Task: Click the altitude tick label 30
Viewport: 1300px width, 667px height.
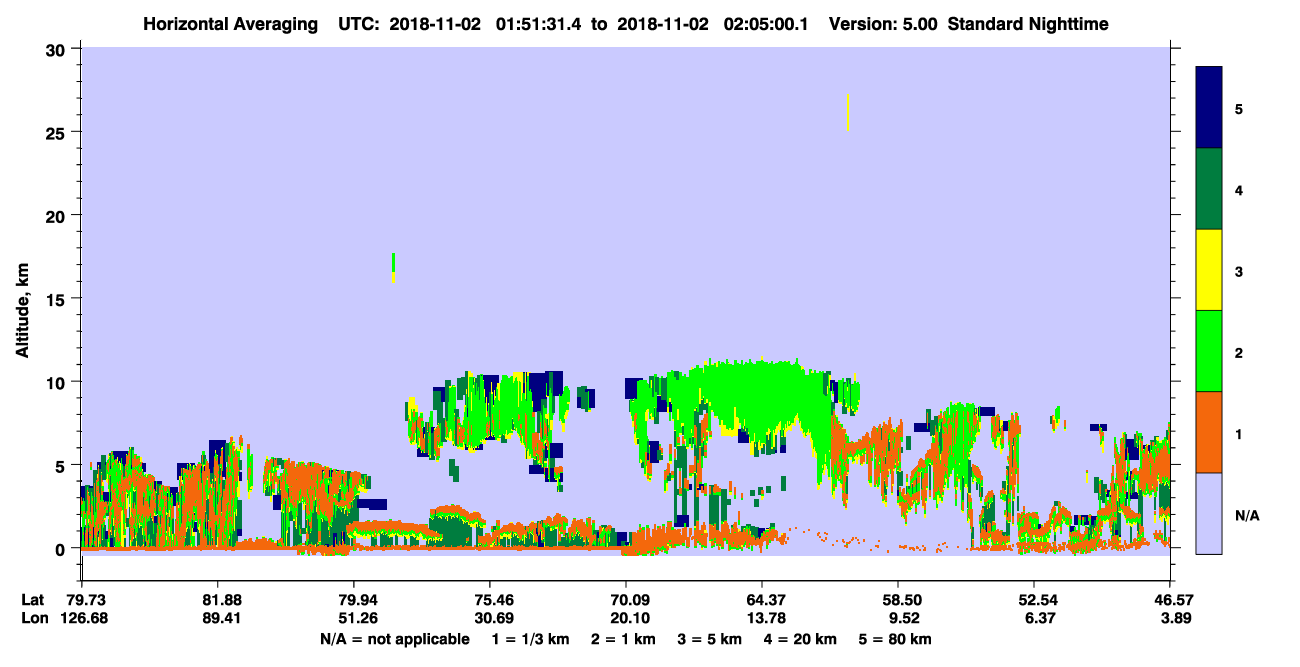Action: click(x=57, y=48)
